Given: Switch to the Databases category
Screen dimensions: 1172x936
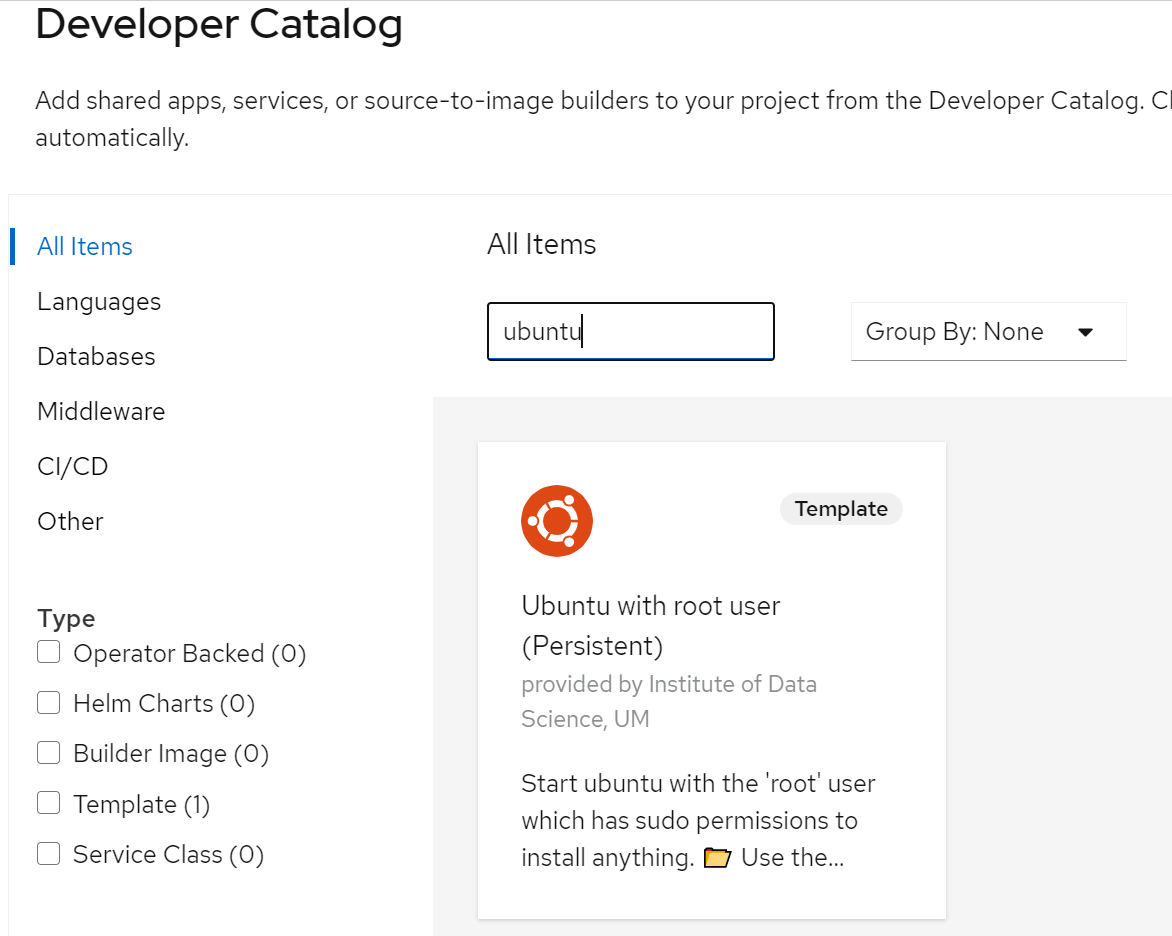Looking at the screenshot, I should [96, 357].
